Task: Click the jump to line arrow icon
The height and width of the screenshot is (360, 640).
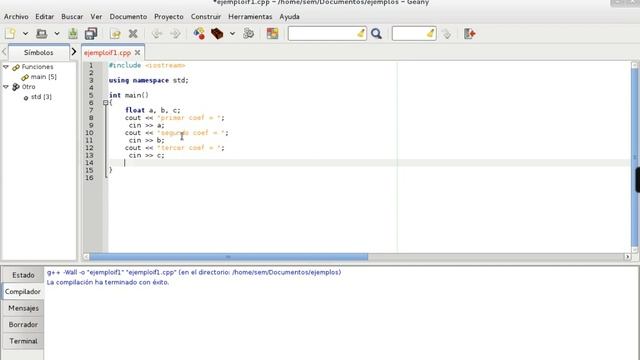Action: 447,34
